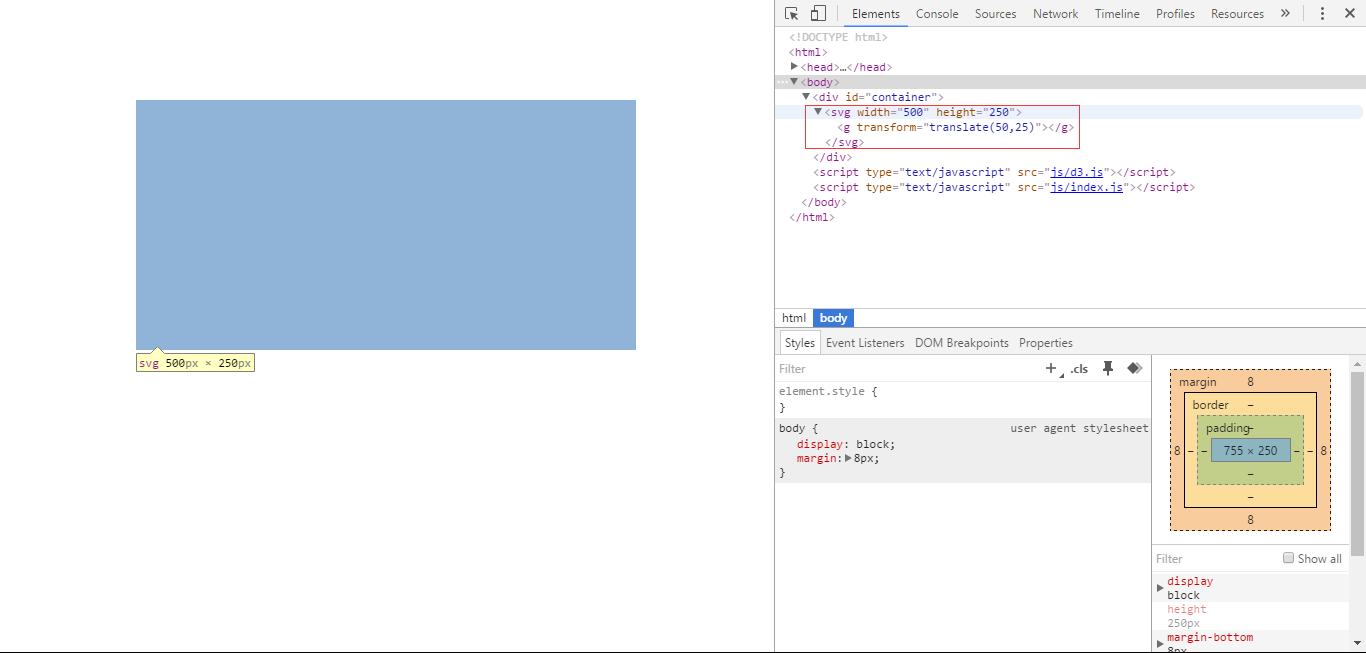Activate the inspect element pointer icon
Screen dimensions: 1366x653
792,13
